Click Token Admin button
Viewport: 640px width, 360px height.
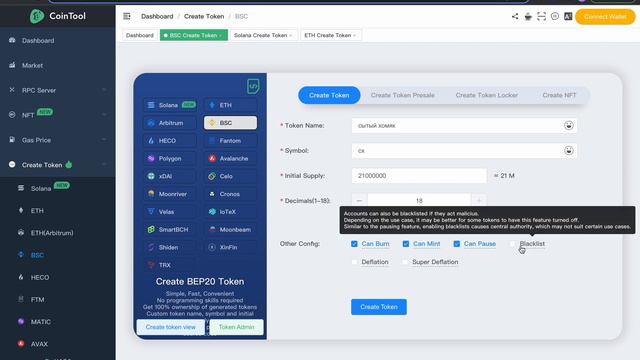pos(236,327)
